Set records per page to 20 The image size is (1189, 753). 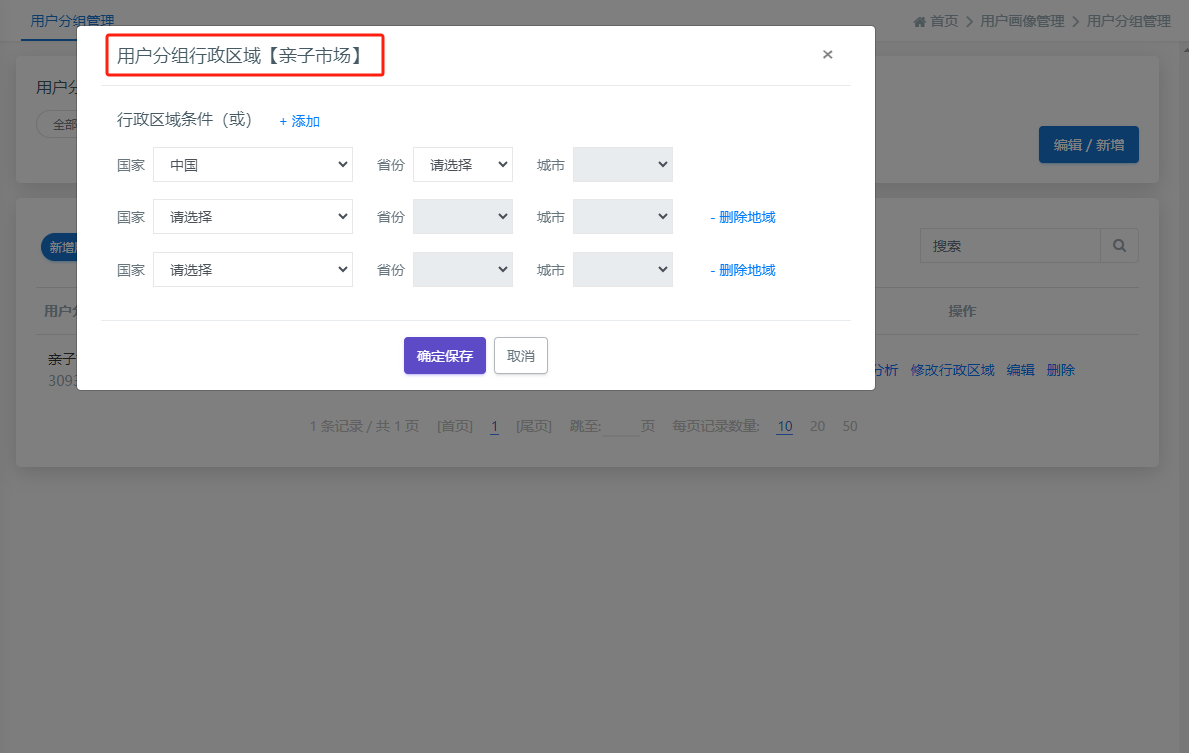pos(817,426)
